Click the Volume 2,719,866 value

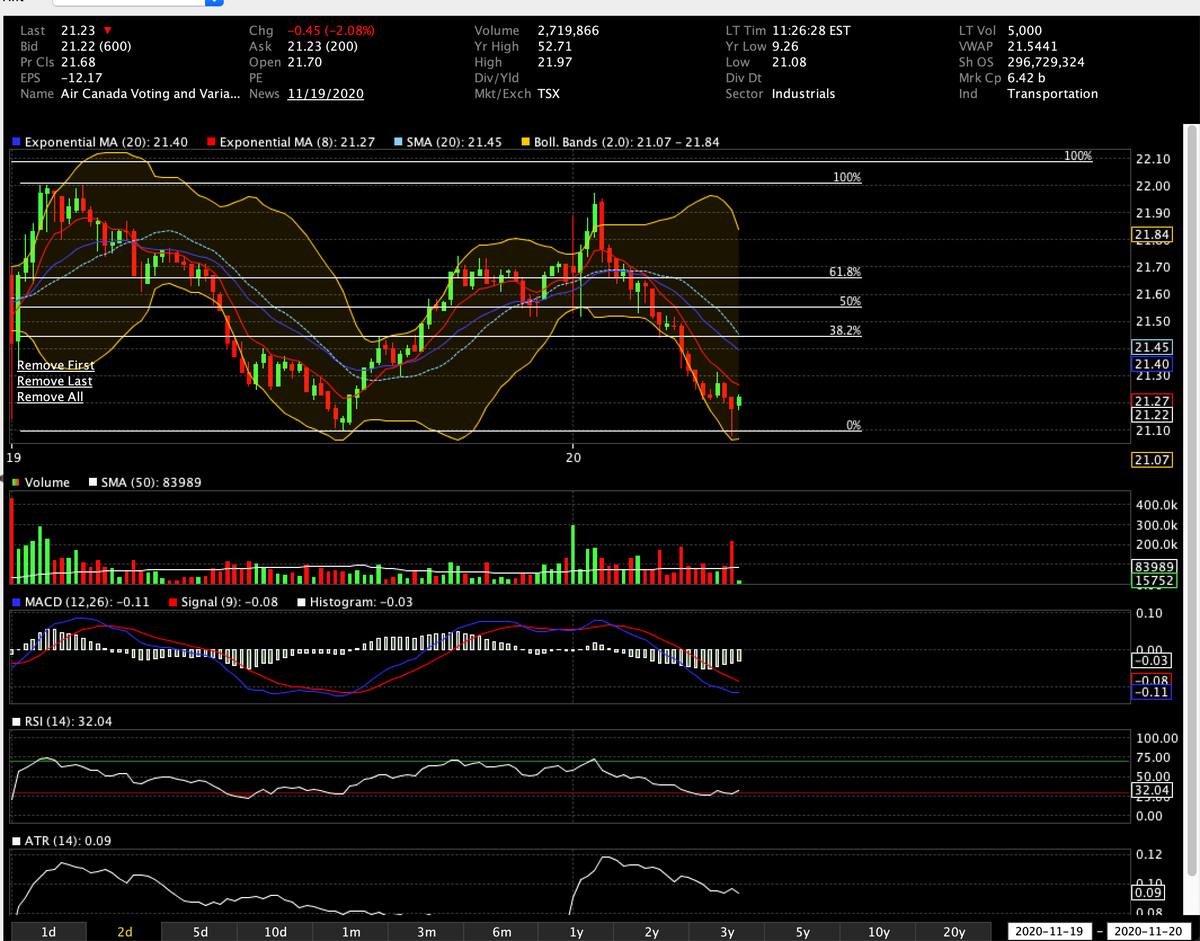(x=568, y=31)
